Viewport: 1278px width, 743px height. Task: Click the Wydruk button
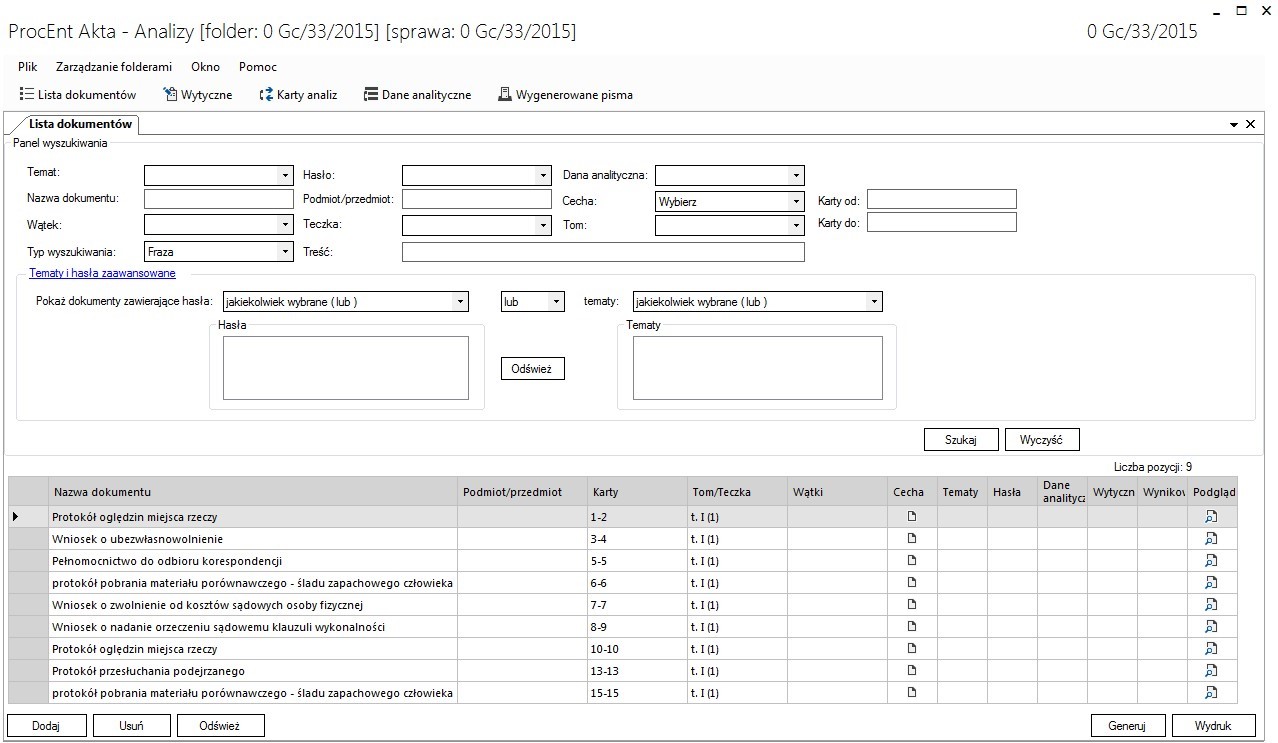pyautogui.click(x=1212, y=726)
